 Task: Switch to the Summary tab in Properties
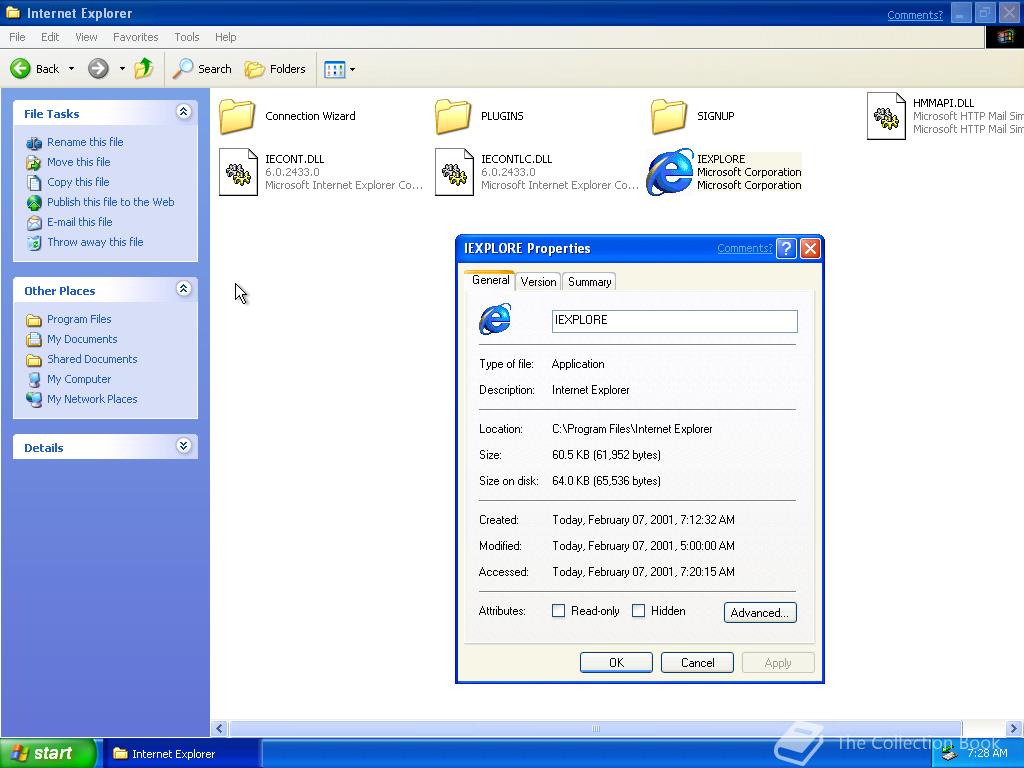pos(589,281)
